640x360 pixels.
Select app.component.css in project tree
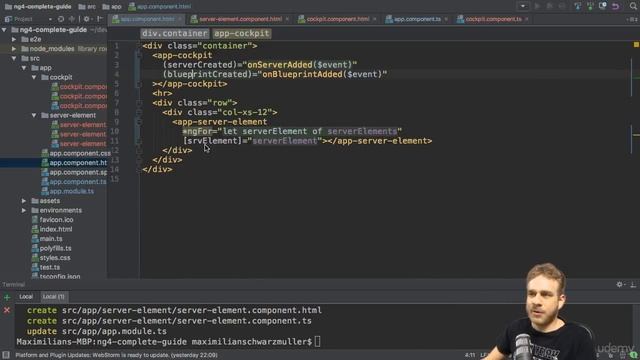pyautogui.click(x=76, y=153)
